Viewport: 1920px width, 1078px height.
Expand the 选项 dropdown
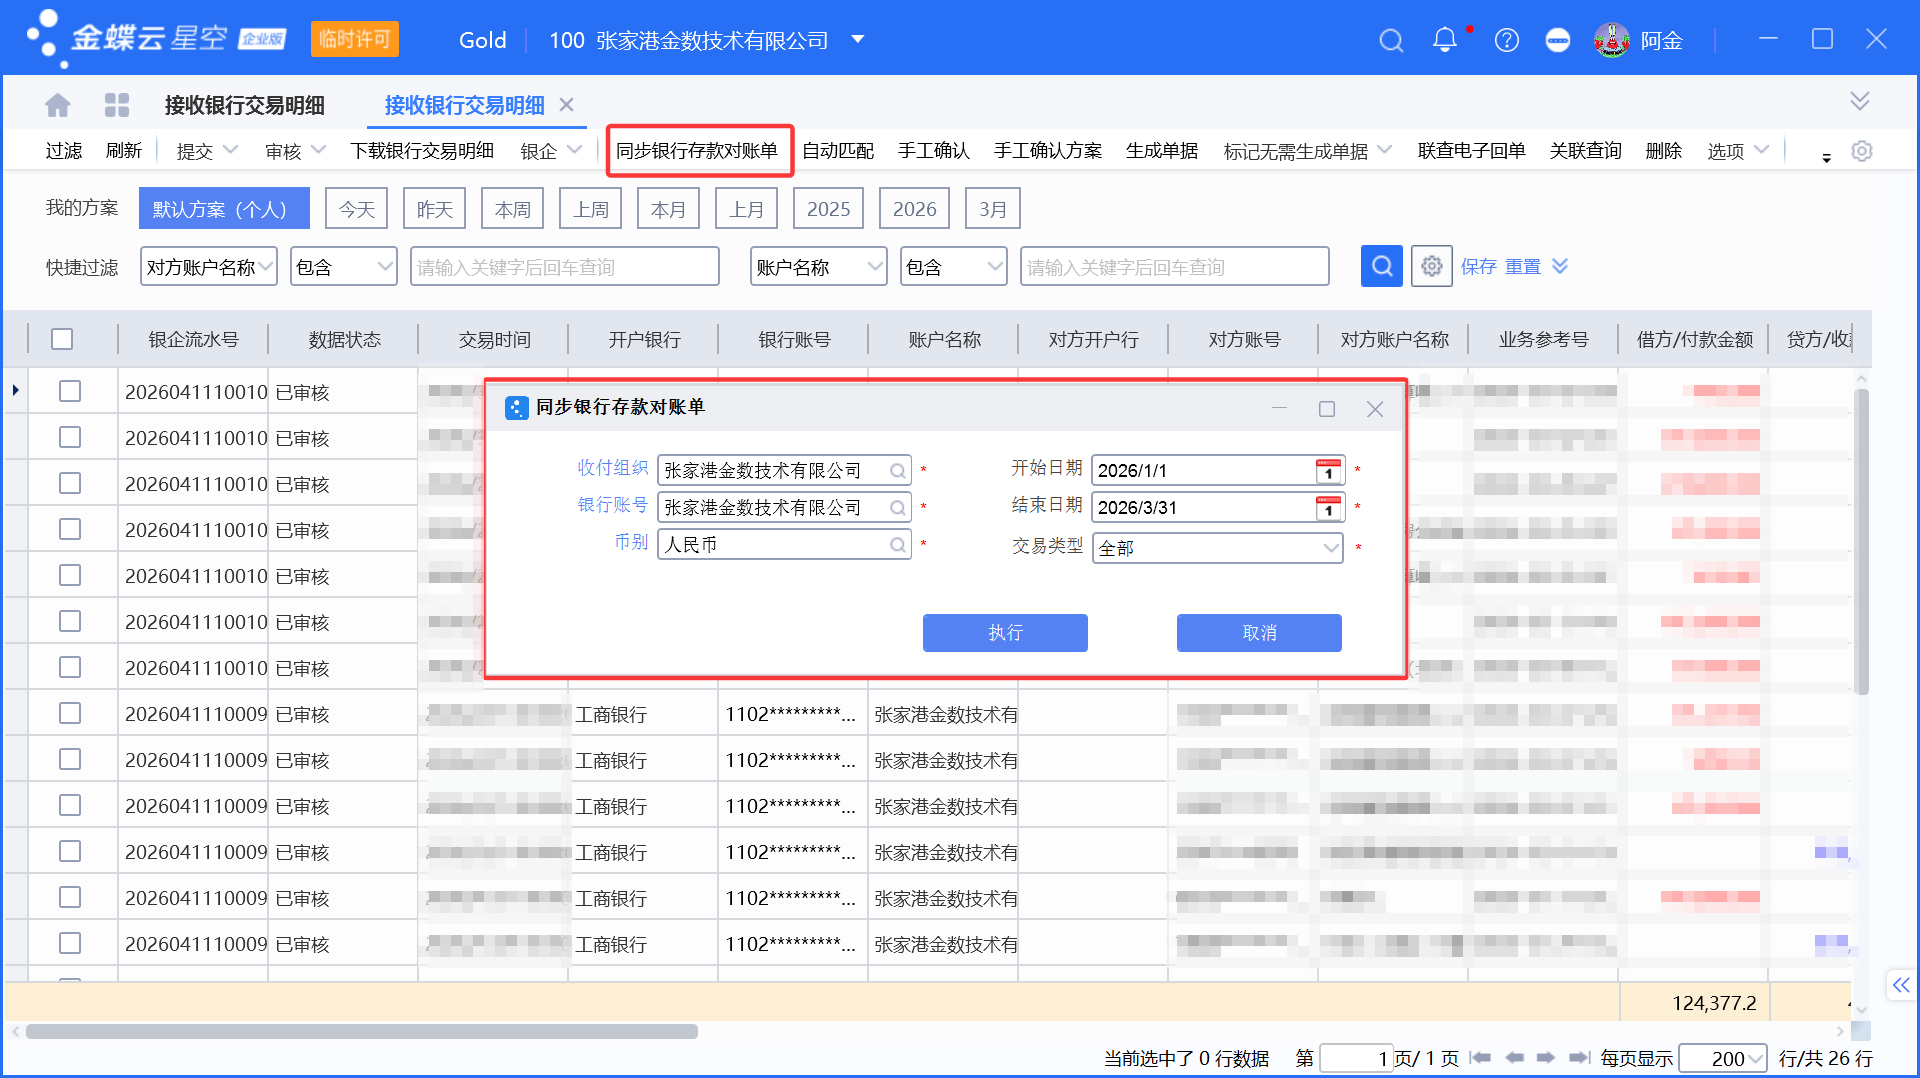[x=1762, y=150]
